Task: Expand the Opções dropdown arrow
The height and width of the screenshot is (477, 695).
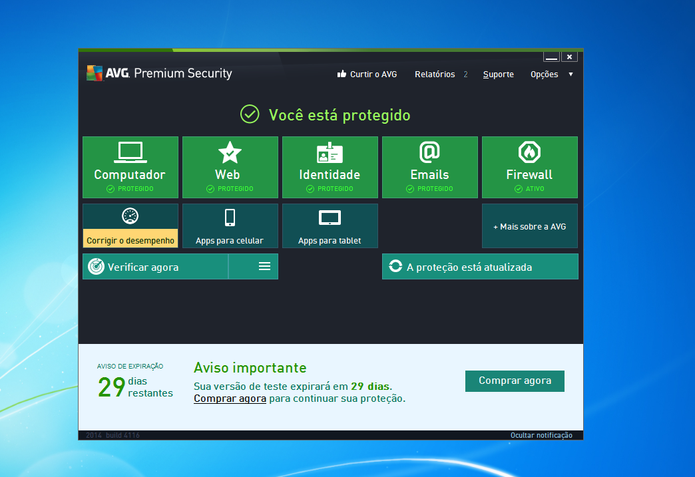Action: point(571,74)
